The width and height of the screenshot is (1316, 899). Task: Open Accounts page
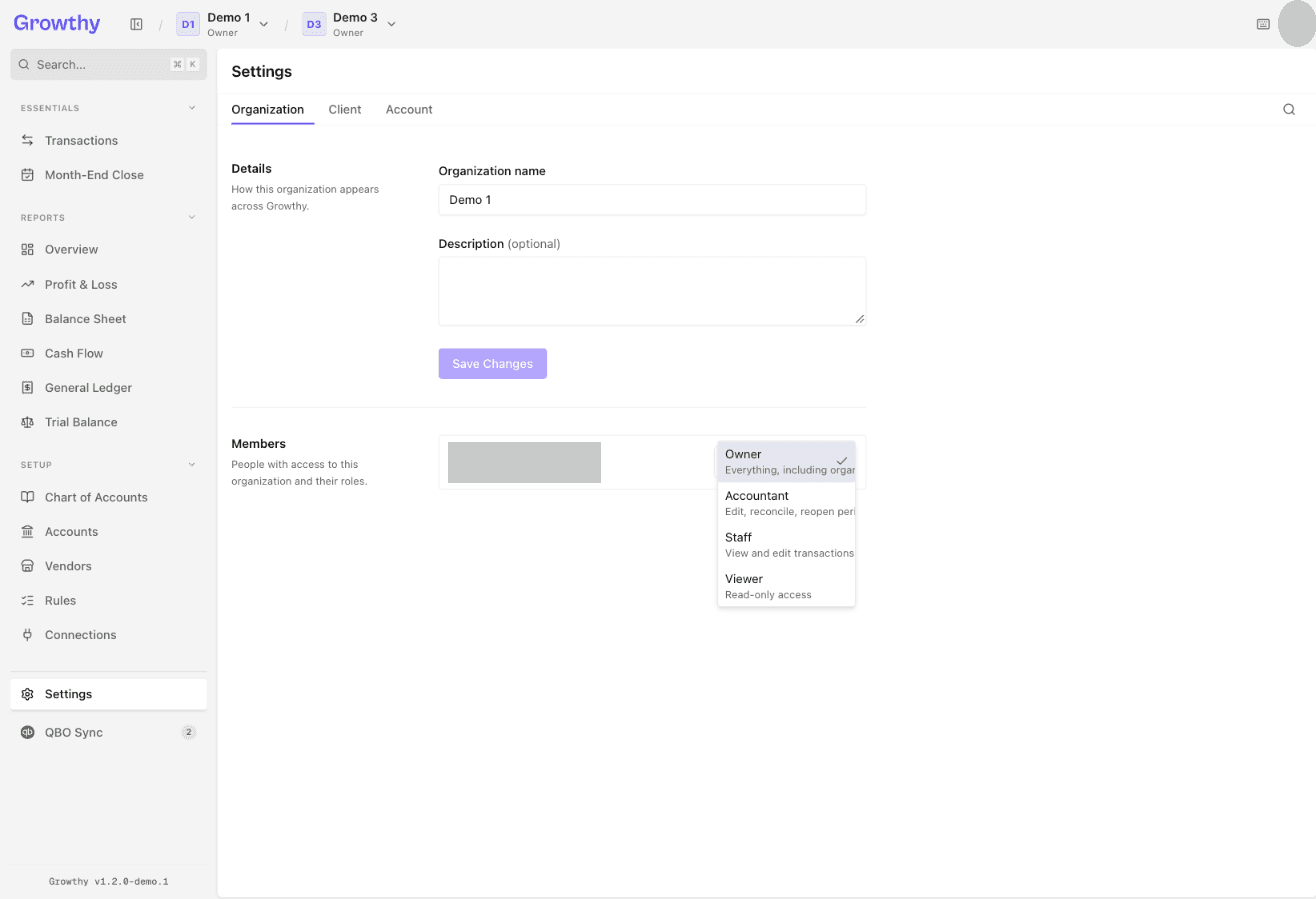(109, 532)
